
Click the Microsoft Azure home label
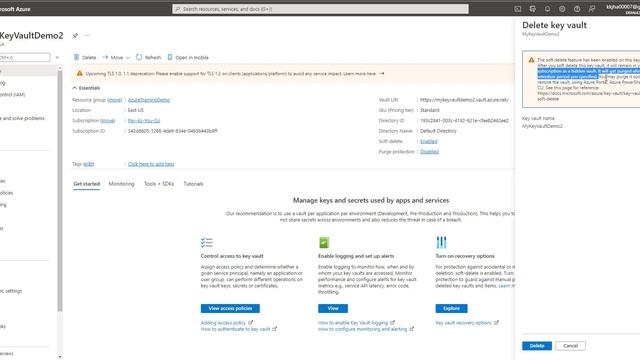click(15, 9)
